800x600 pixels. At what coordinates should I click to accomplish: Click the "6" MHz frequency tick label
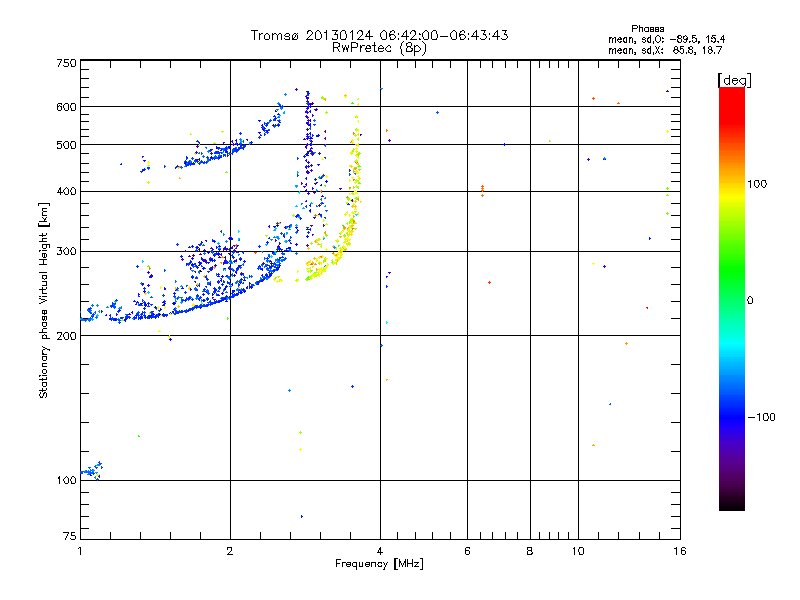pyautogui.click(x=467, y=551)
